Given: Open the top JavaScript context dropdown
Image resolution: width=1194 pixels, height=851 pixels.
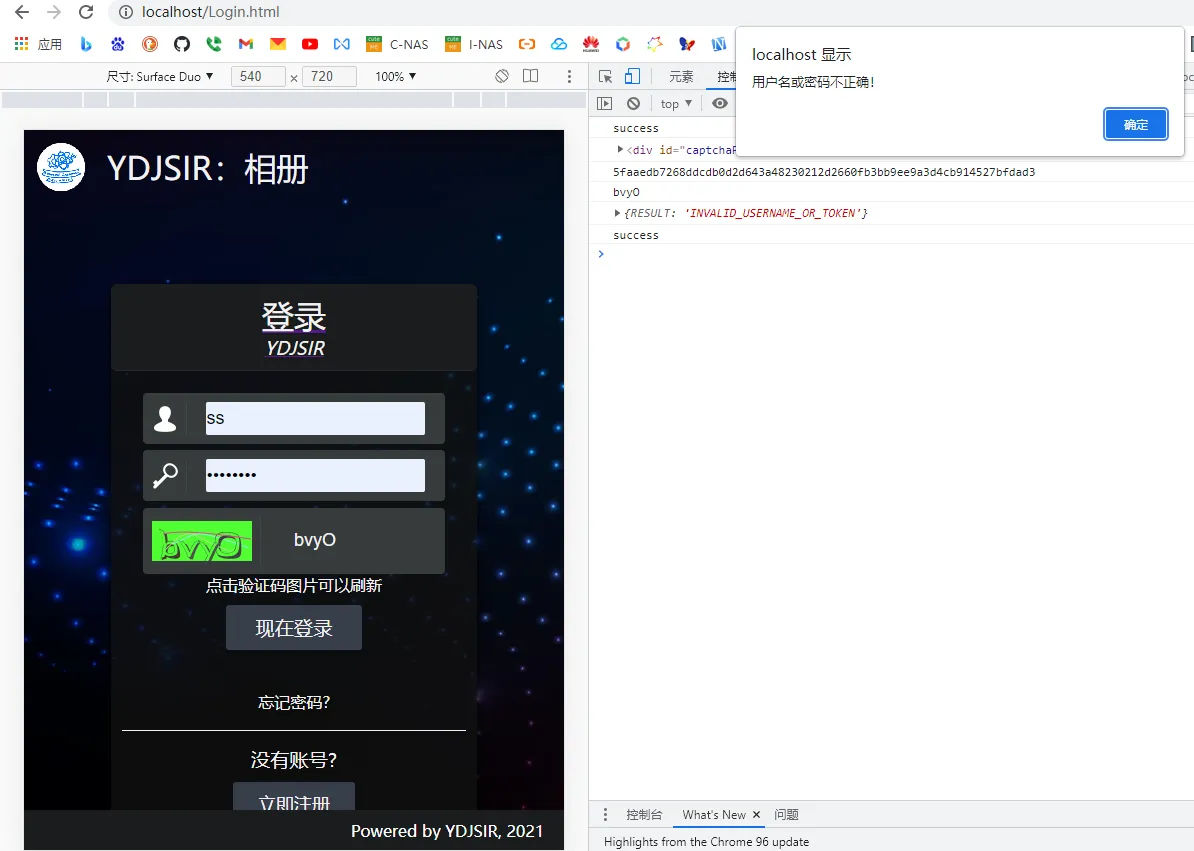Looking at the screenshot, I should [676, 103].
